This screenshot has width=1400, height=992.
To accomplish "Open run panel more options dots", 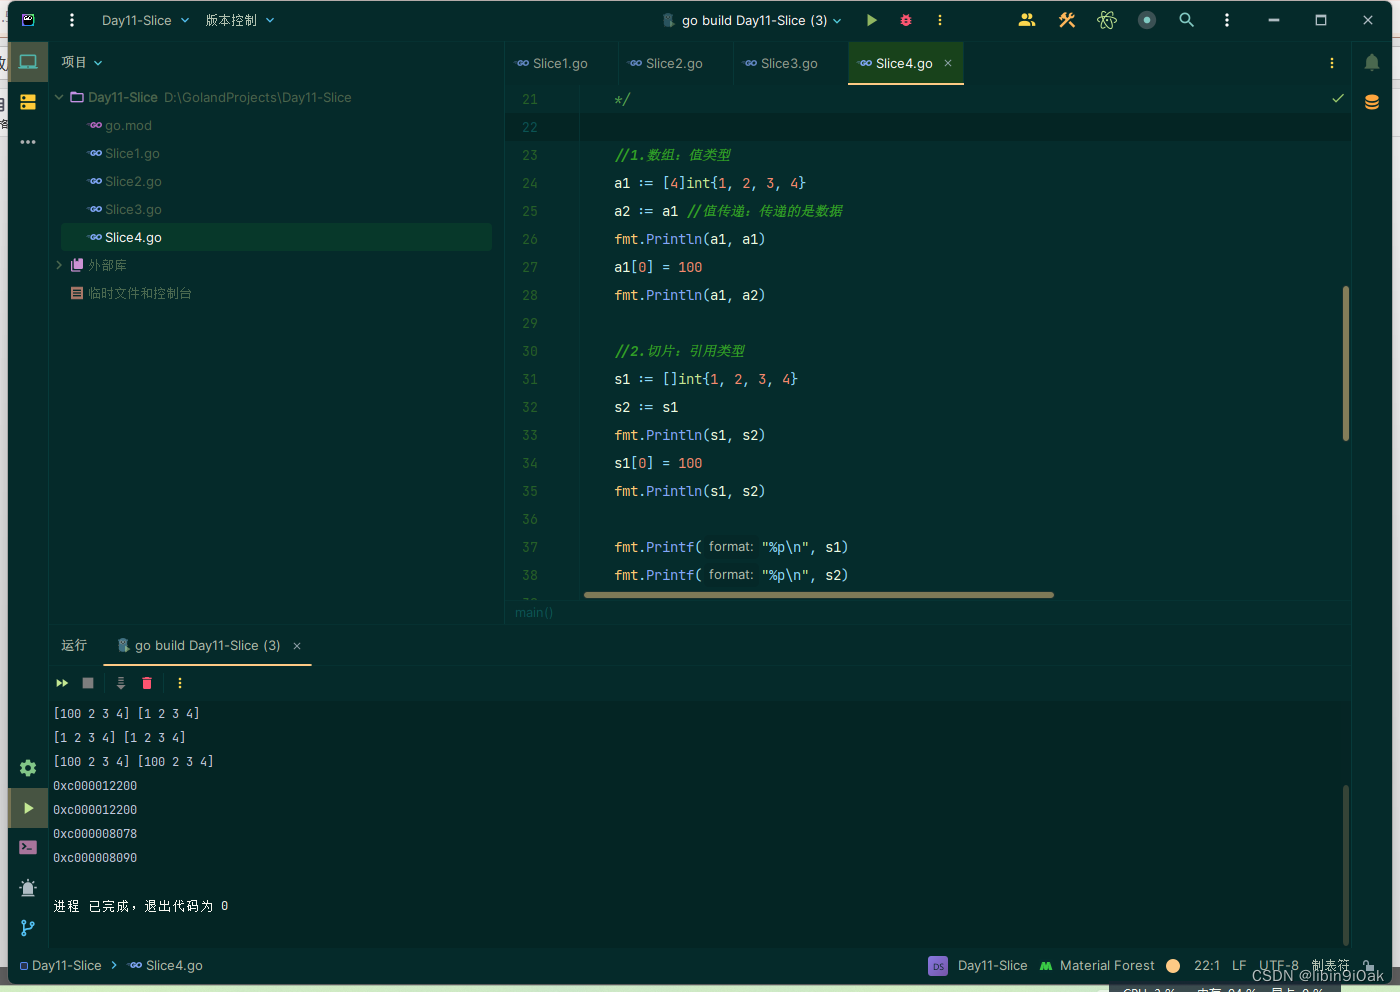I will [180, 683].
